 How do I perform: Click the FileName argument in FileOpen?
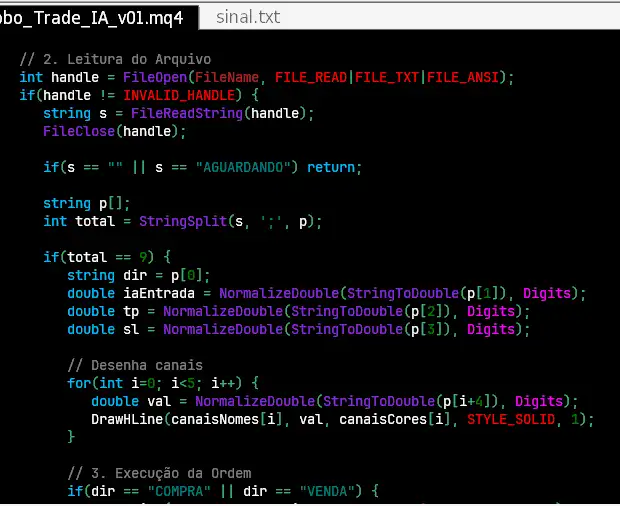pos(227,77)
